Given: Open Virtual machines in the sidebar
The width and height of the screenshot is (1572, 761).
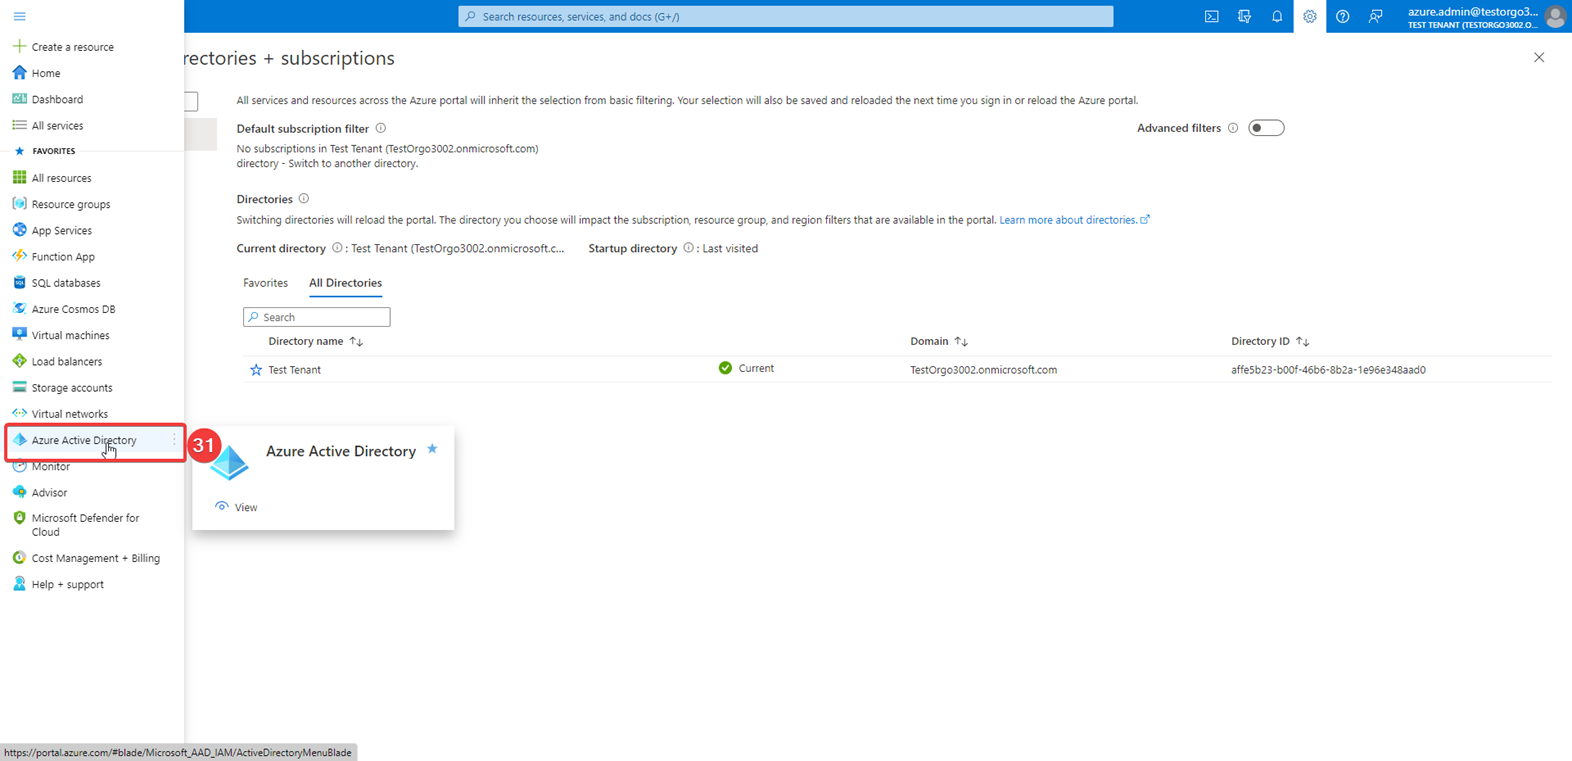Looking at the screenshot, I should pos(70,335).
